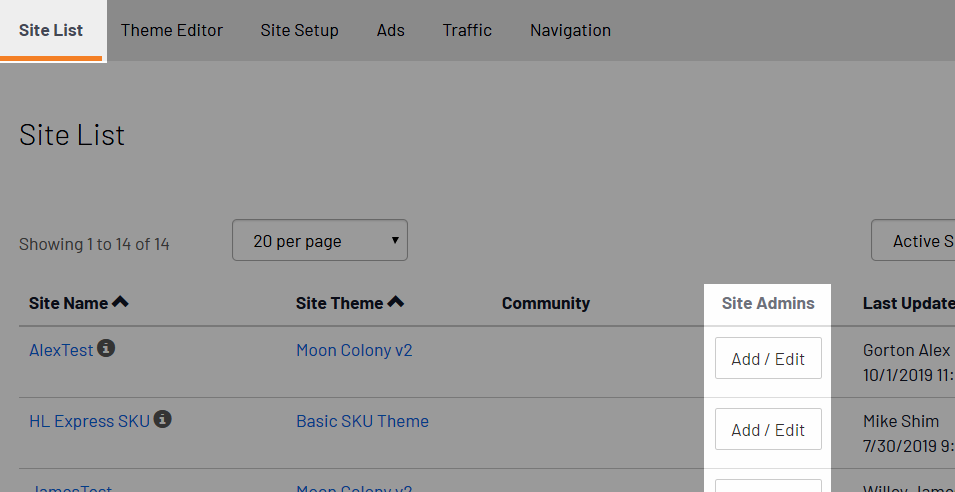Click the Community column header
The image size is (955, 492).
pos(546,303)
